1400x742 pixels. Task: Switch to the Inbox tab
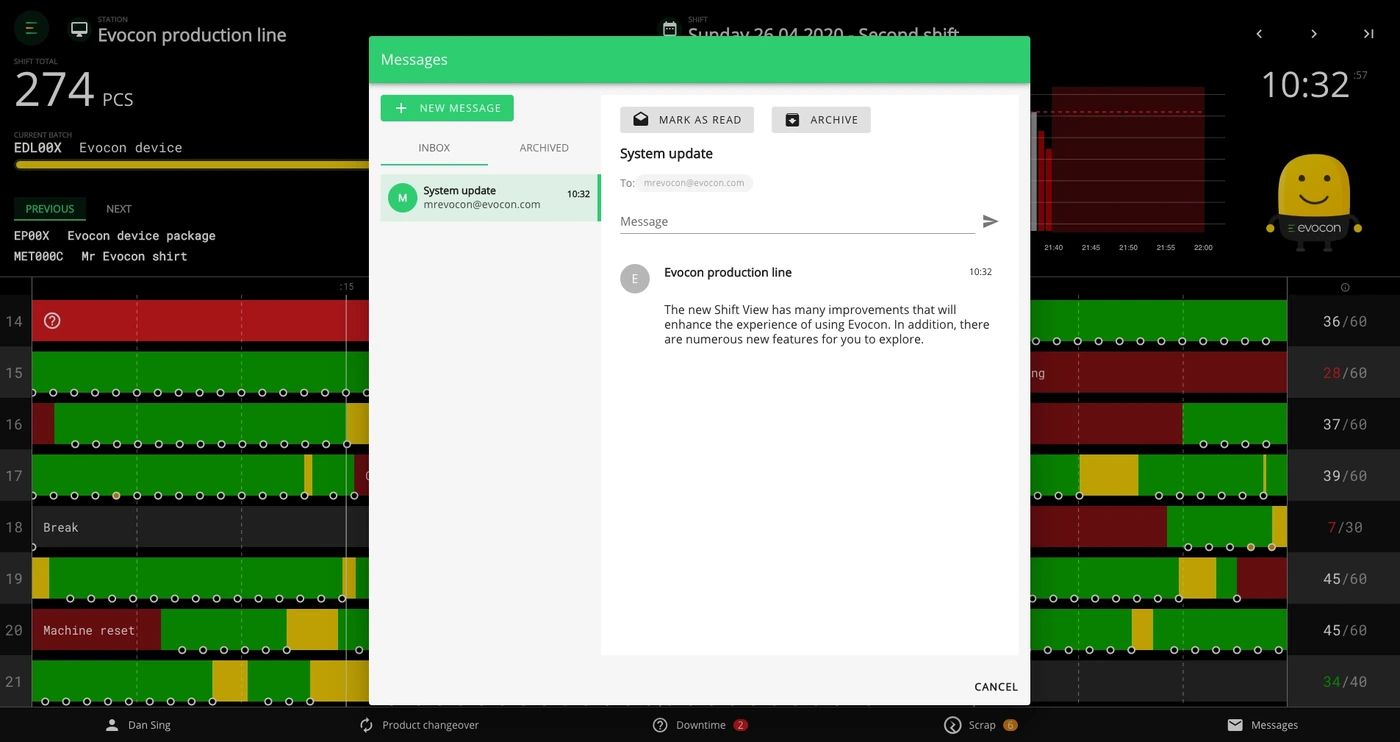[434, 148]
